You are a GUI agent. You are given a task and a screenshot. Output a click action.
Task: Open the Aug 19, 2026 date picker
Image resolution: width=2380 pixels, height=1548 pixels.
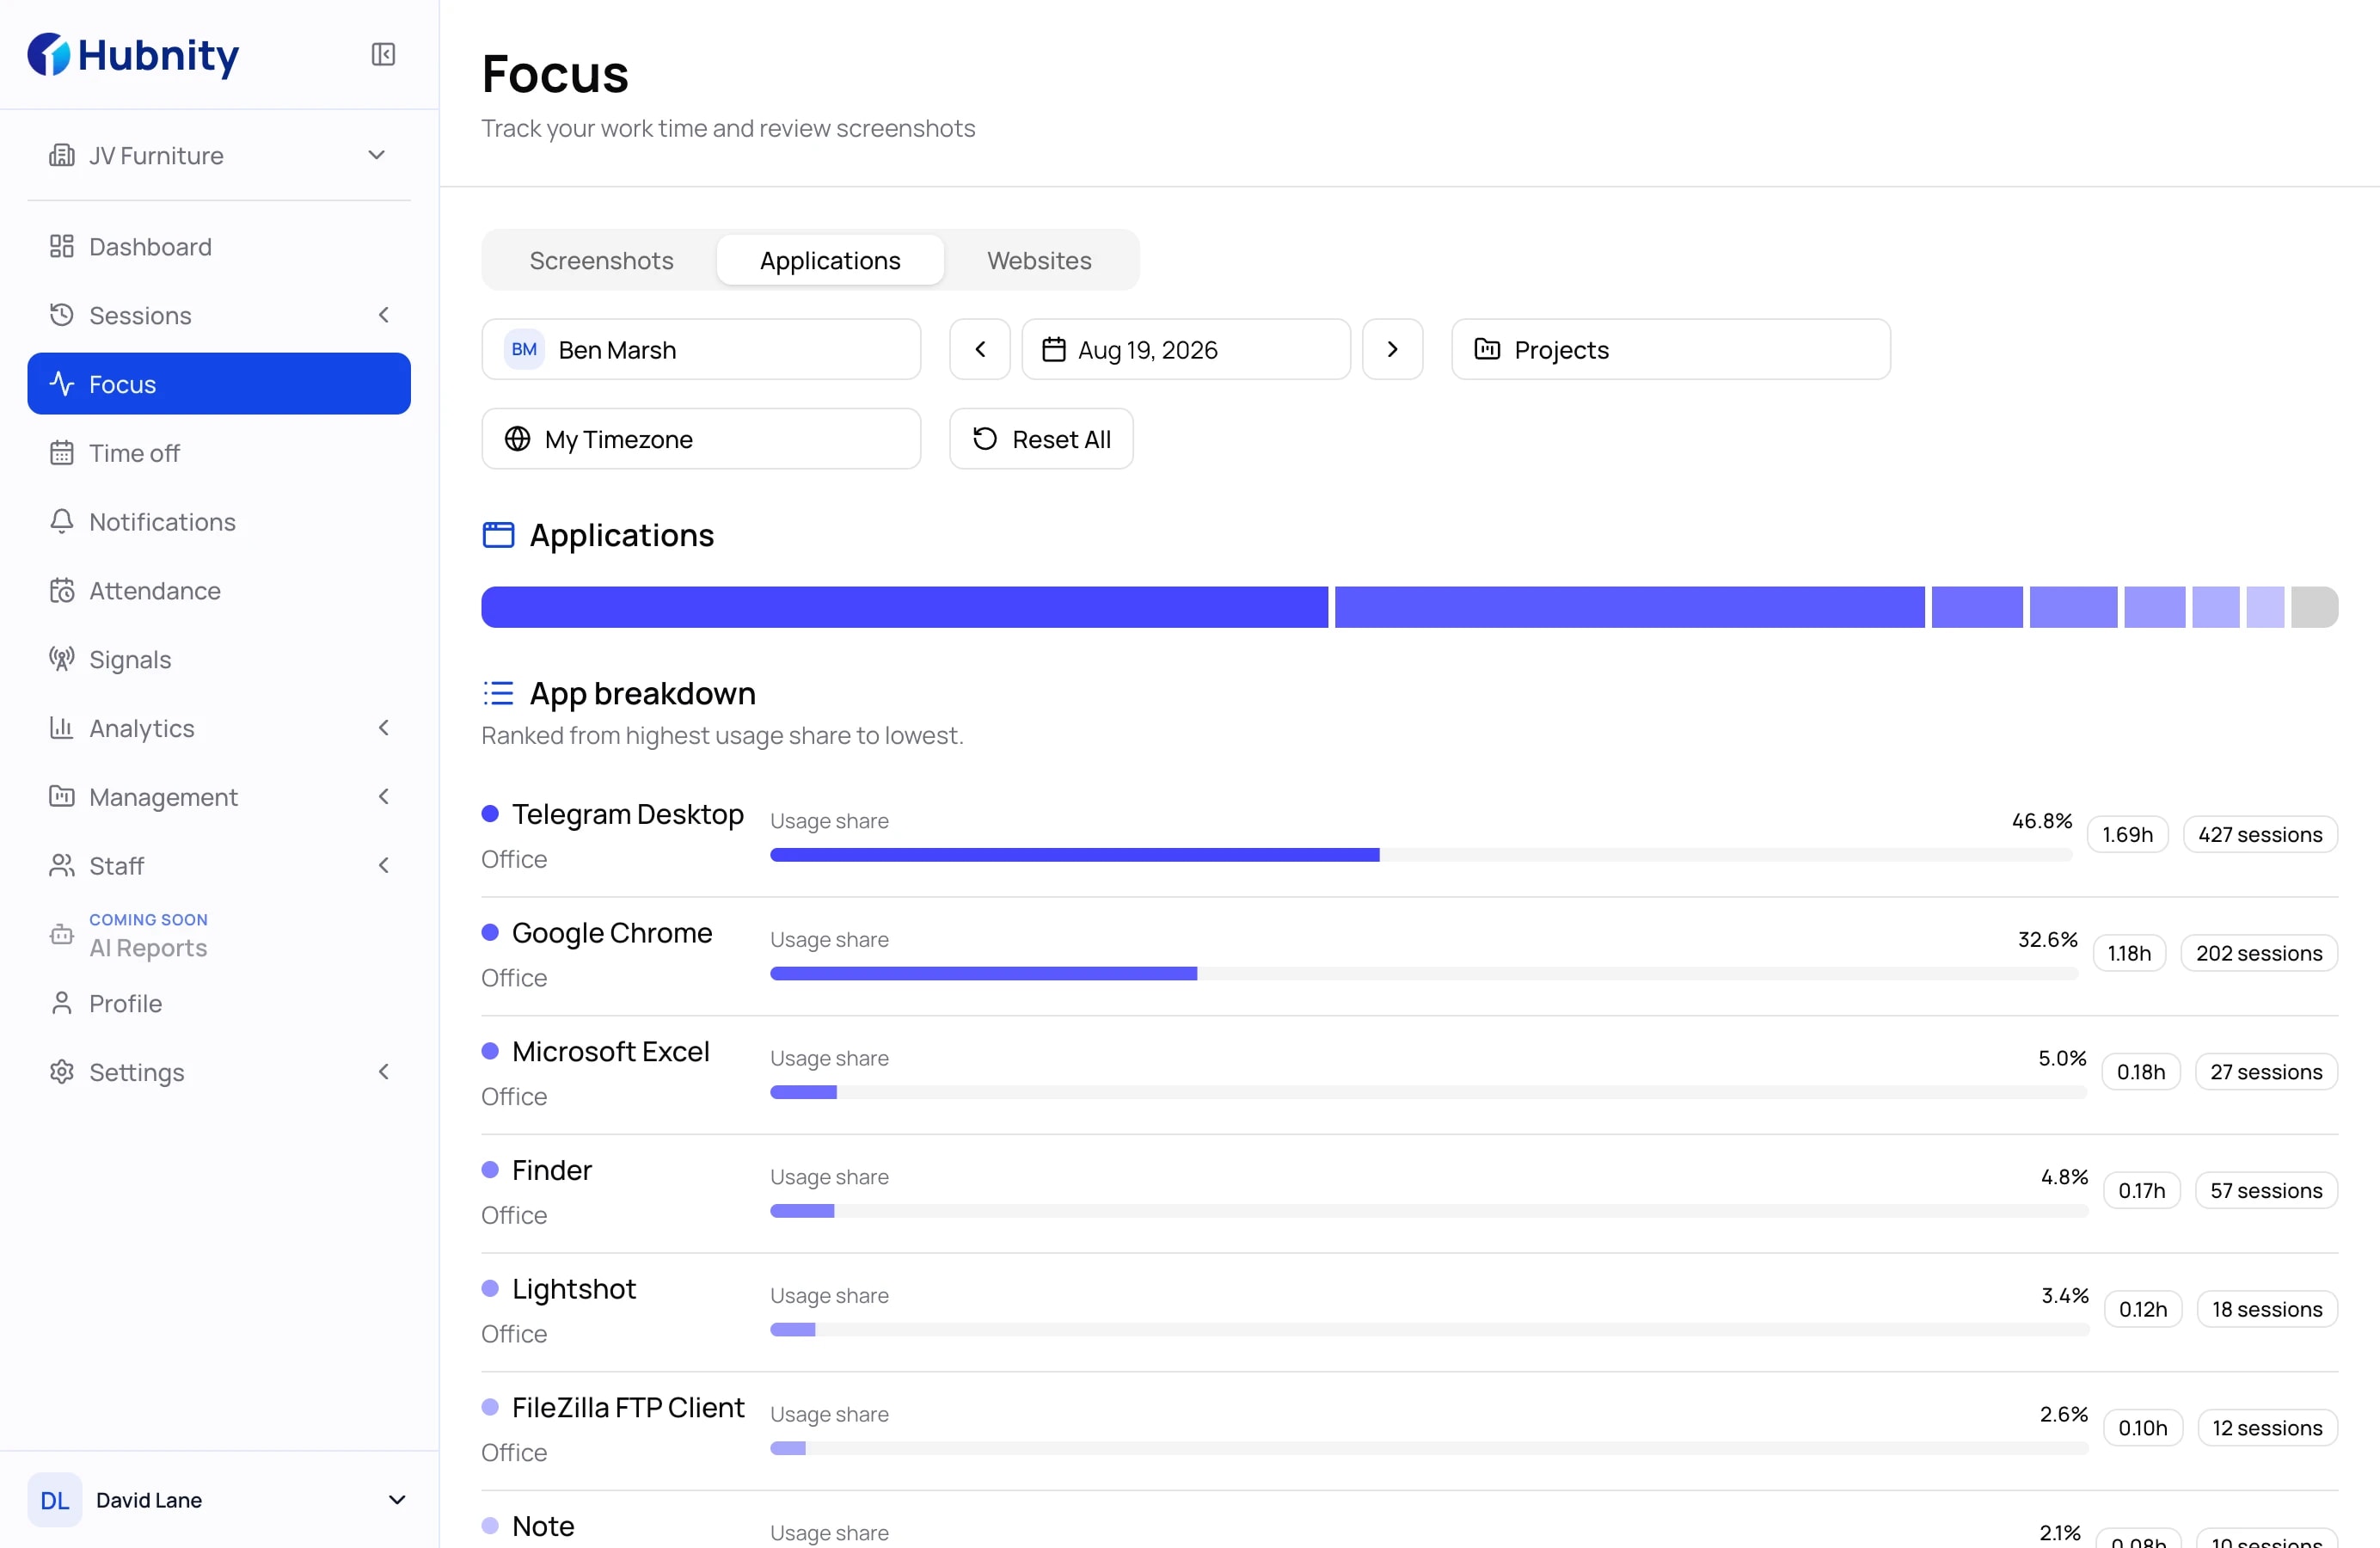[x=1186, y=349]
